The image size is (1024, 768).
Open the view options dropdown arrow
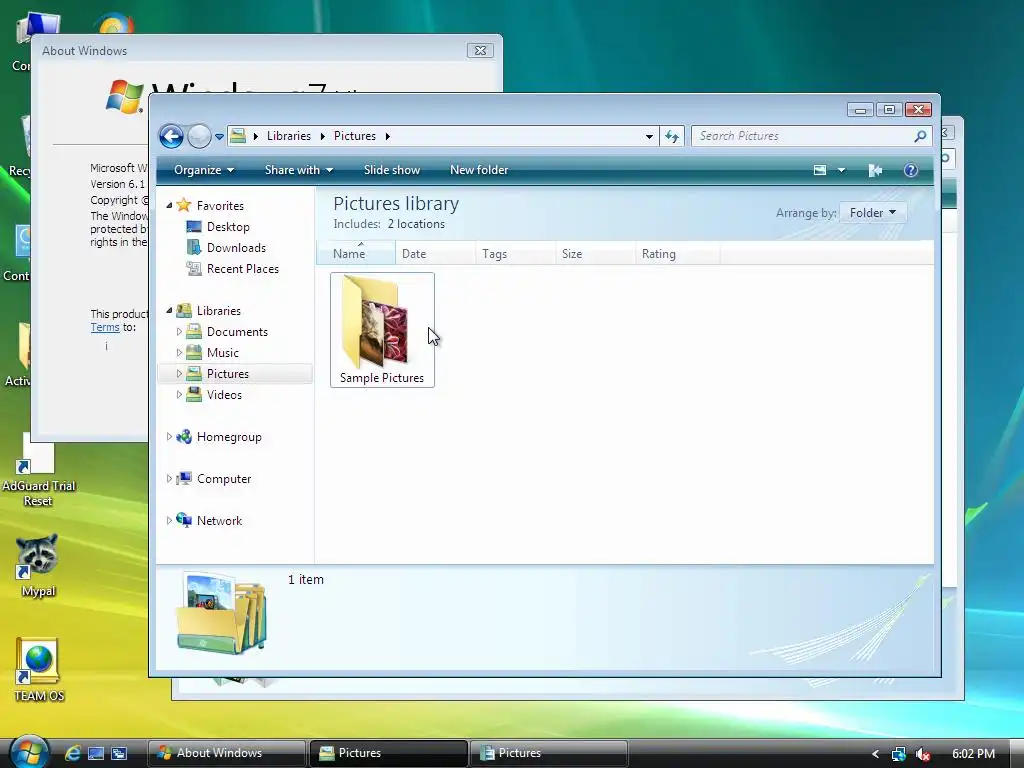(x=841, y=170)
